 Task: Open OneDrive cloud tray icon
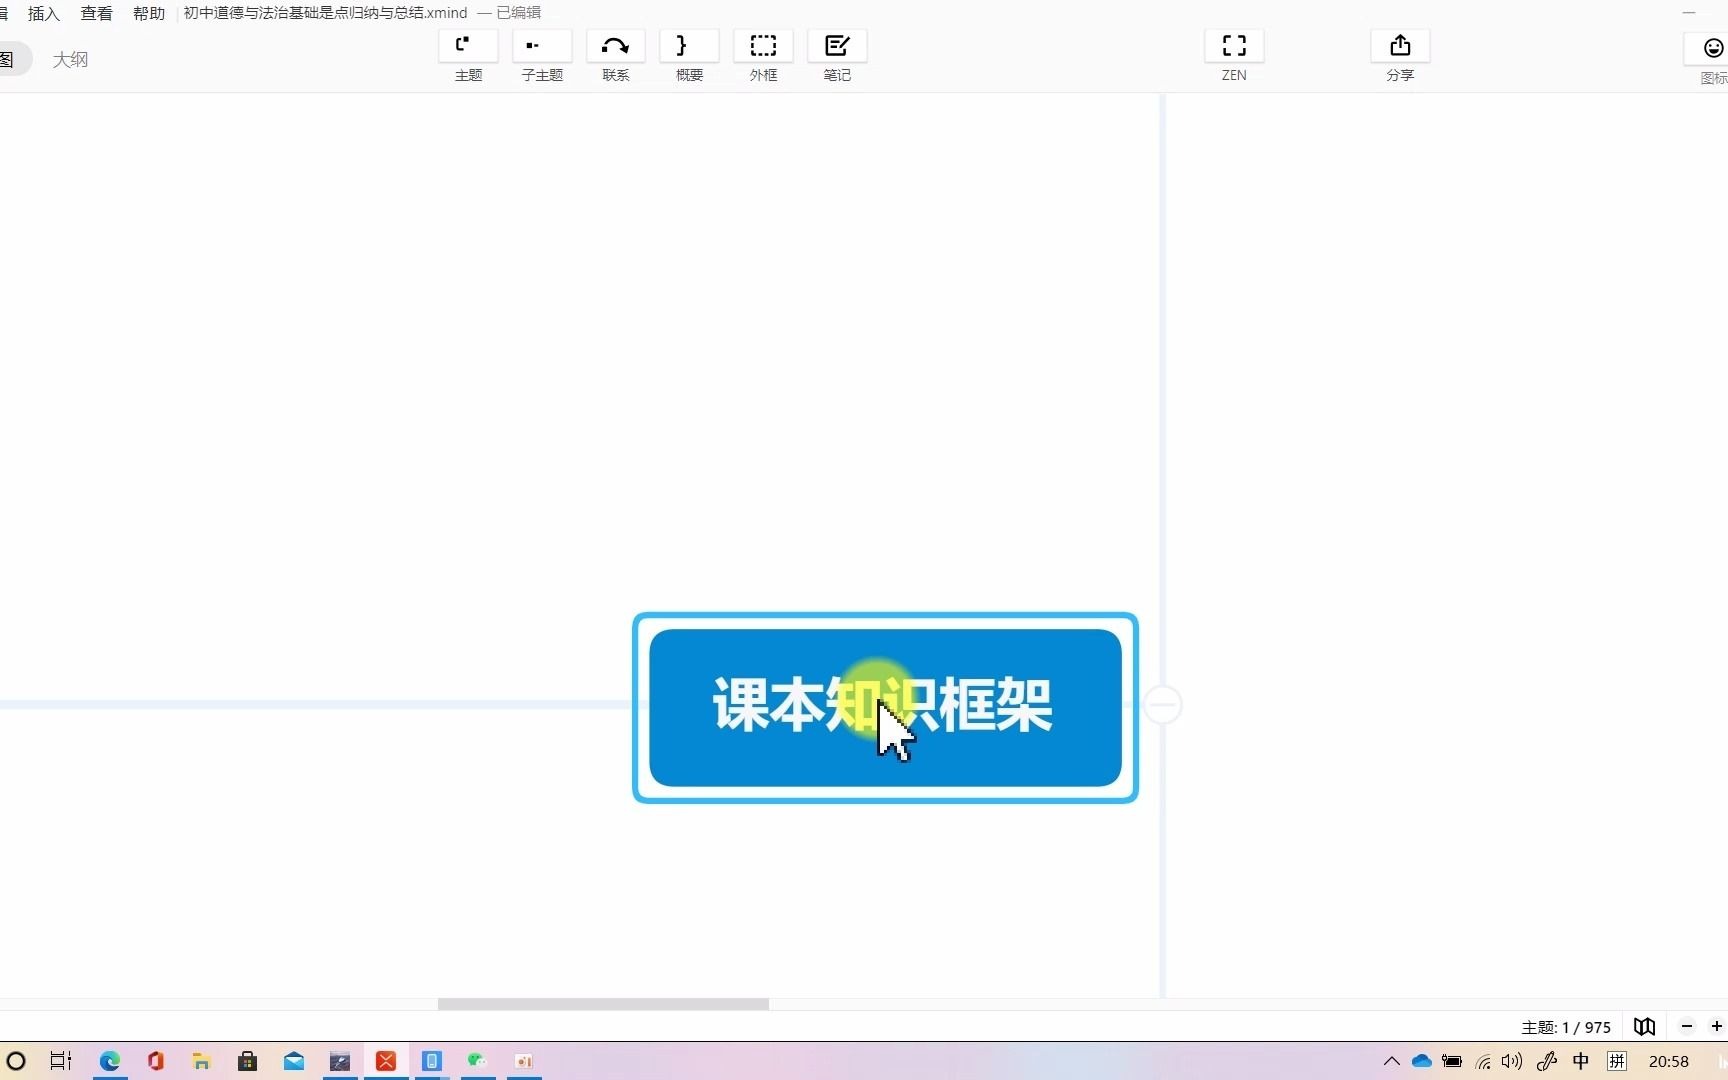click(x=1421, y=1061)
